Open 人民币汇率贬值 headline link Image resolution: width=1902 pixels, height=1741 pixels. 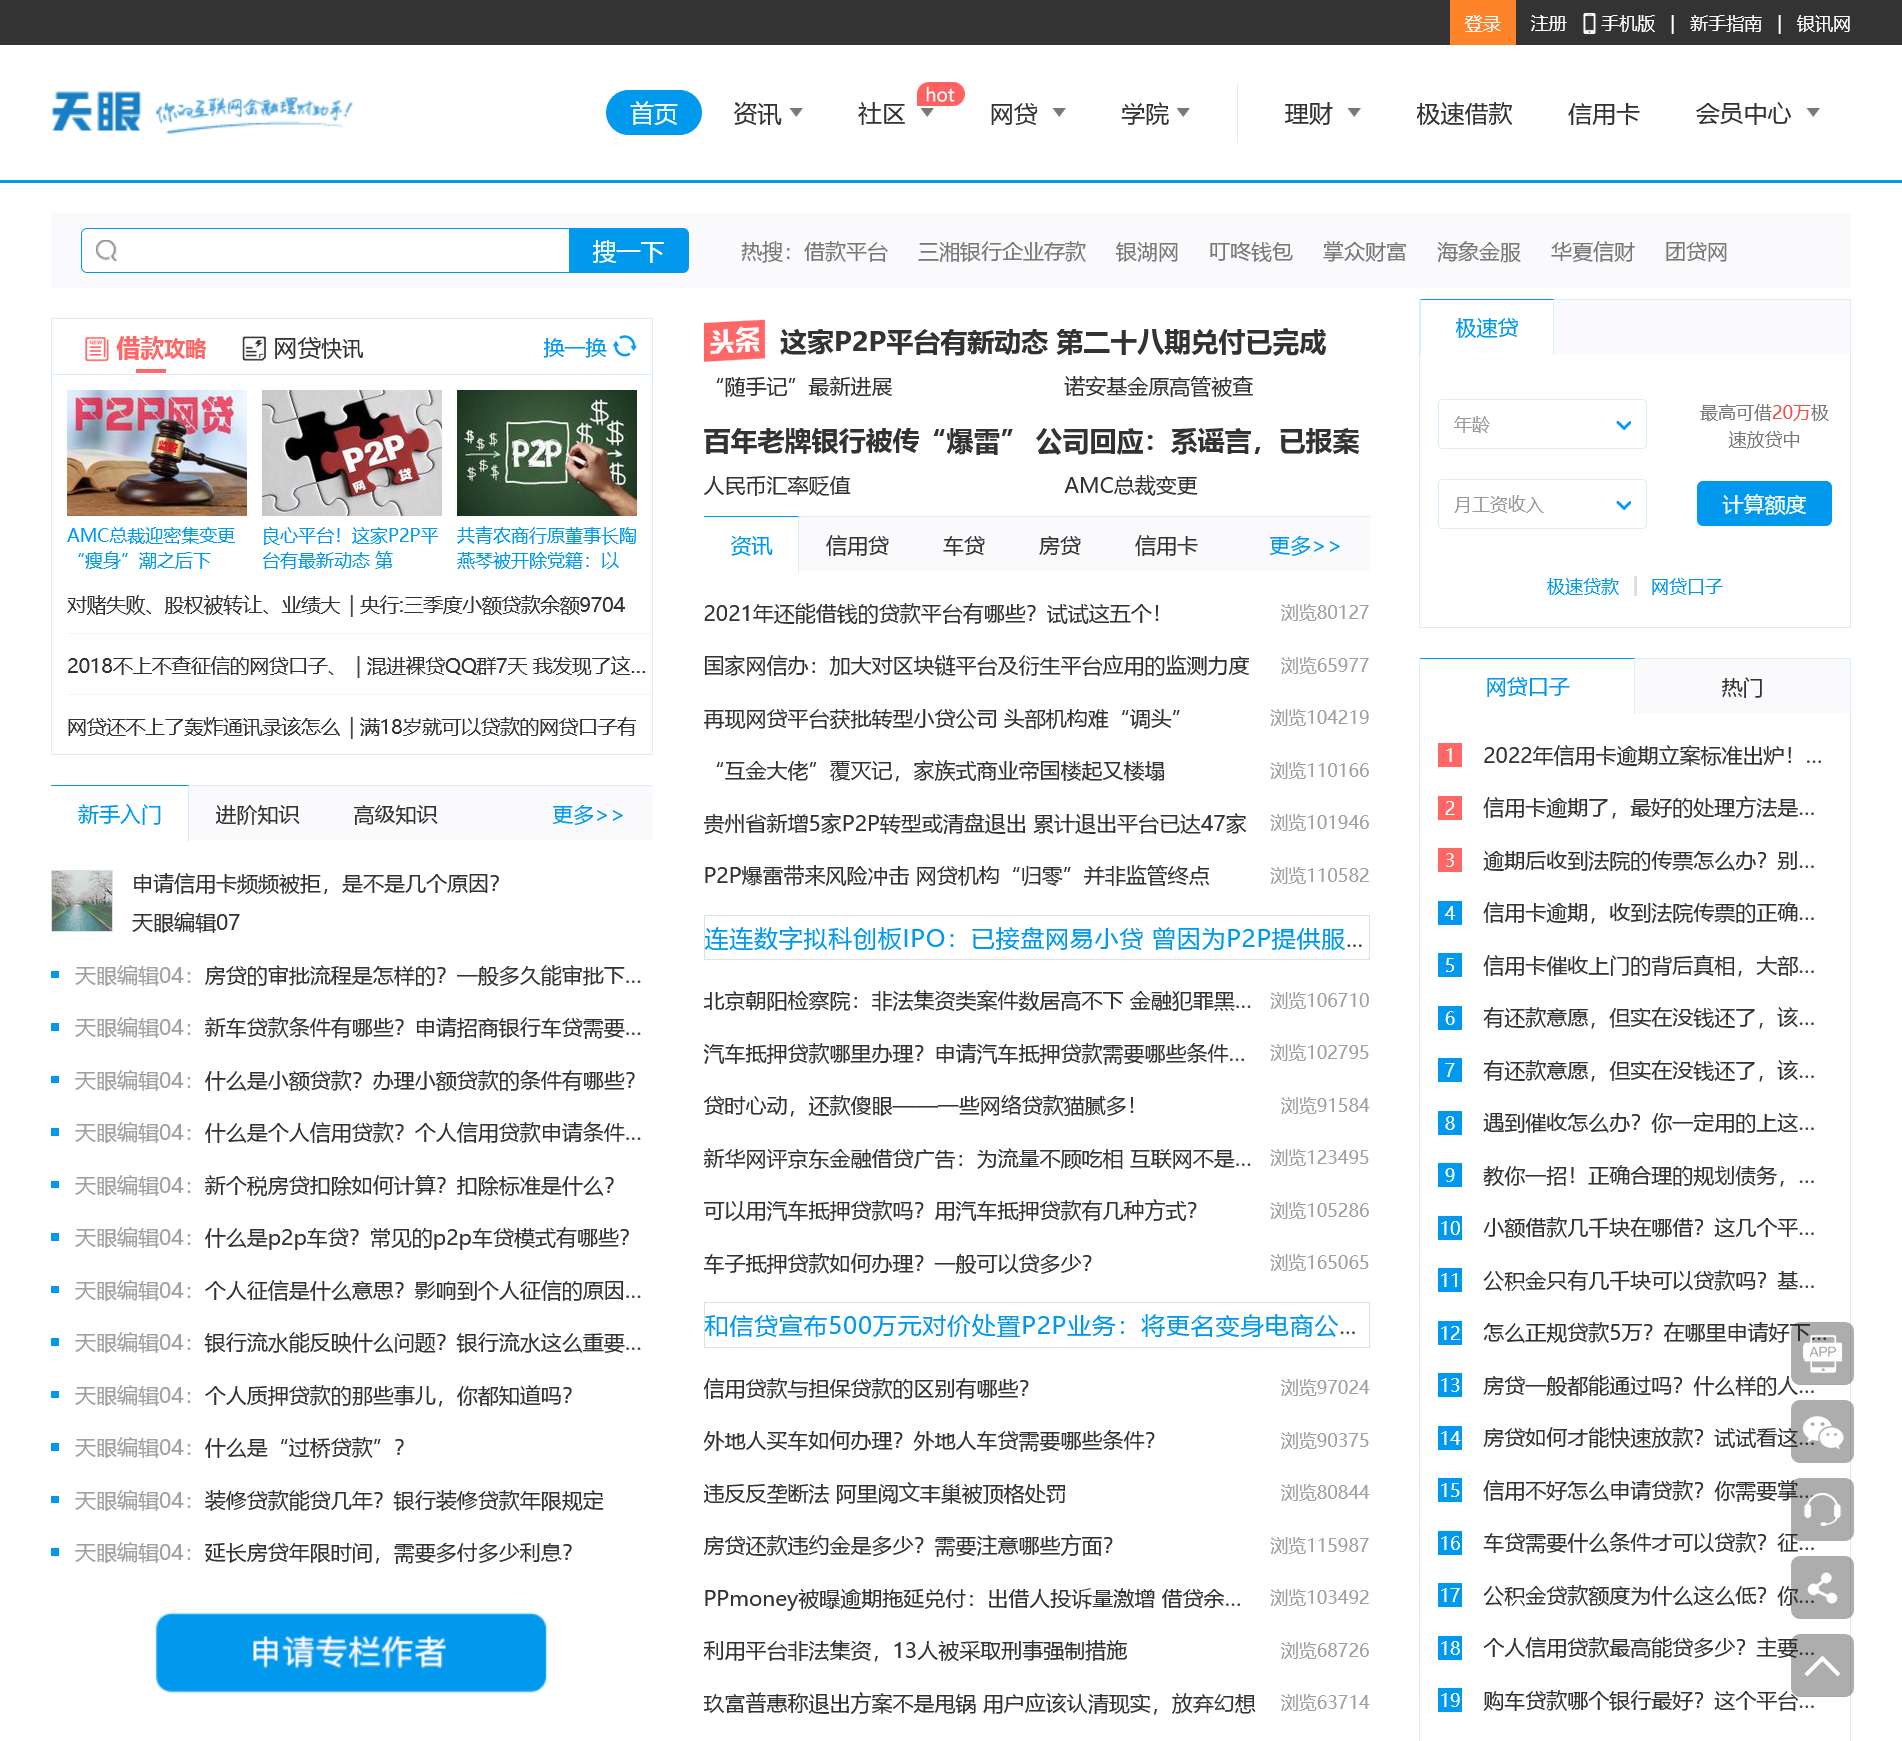coord(777,485)
